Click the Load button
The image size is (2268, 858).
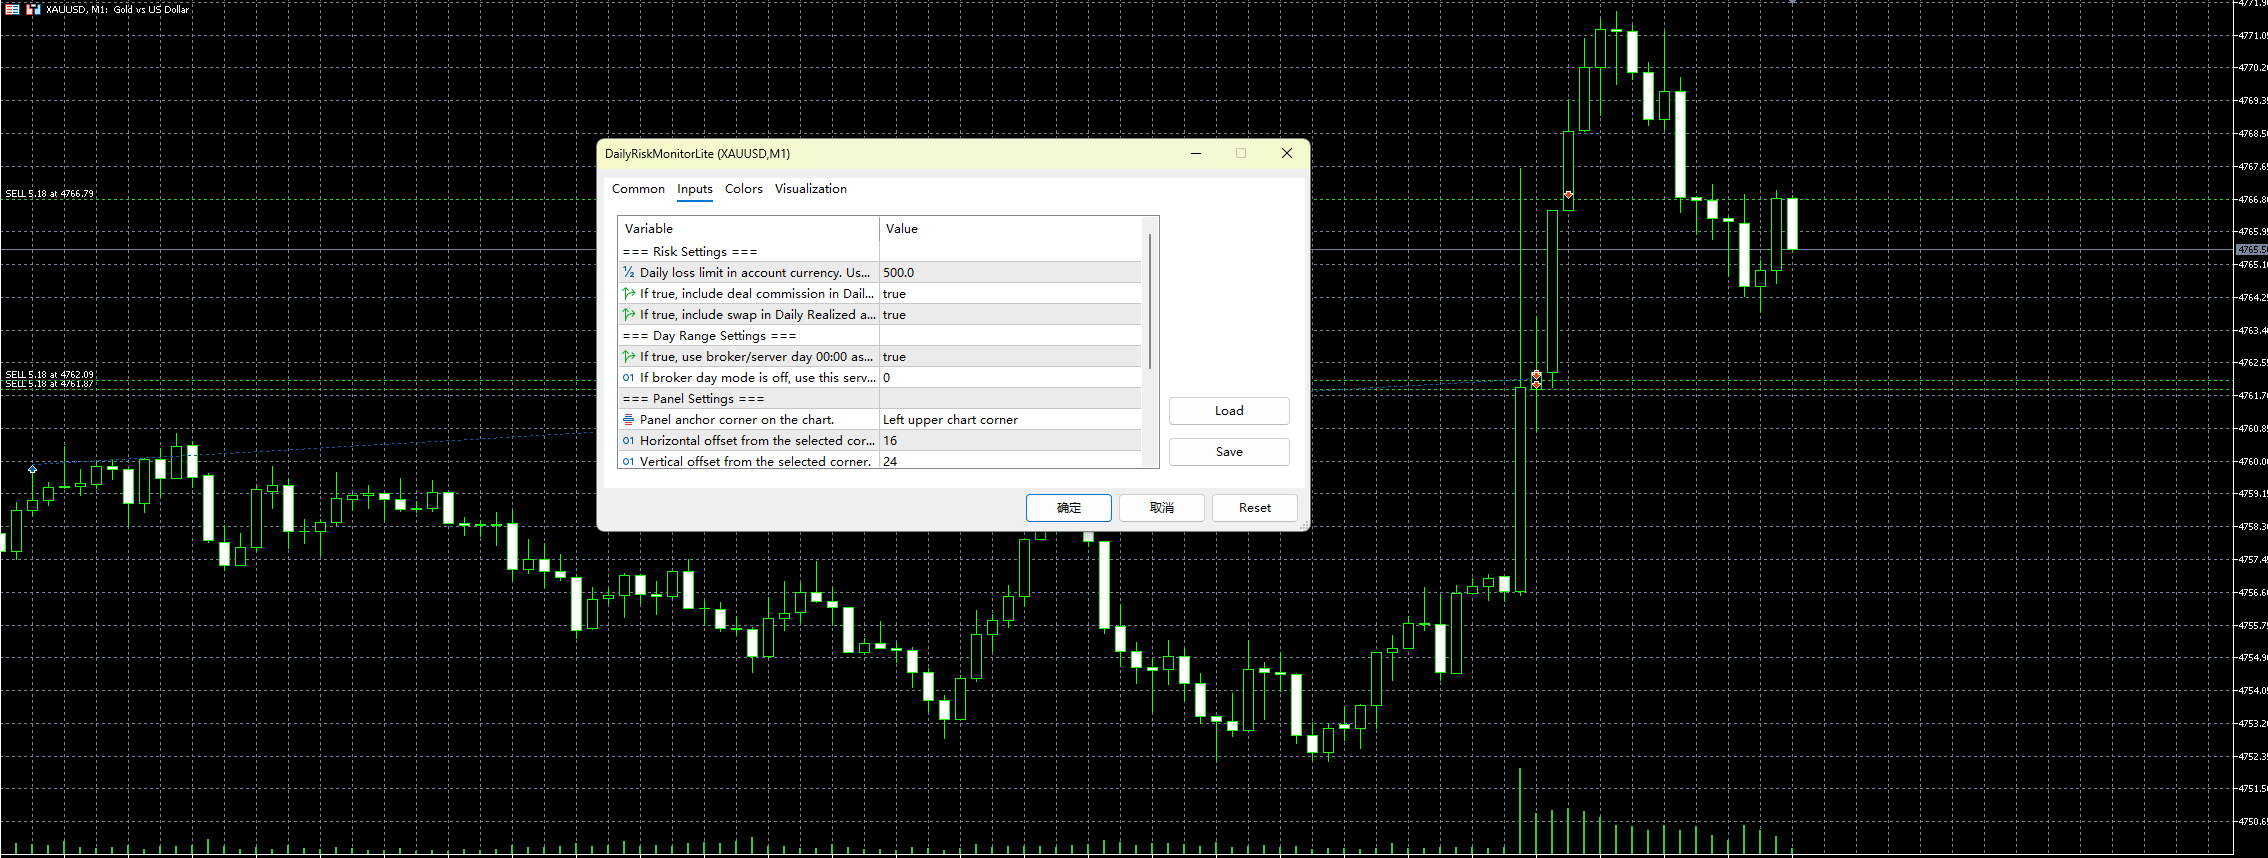pos(1229,411)
